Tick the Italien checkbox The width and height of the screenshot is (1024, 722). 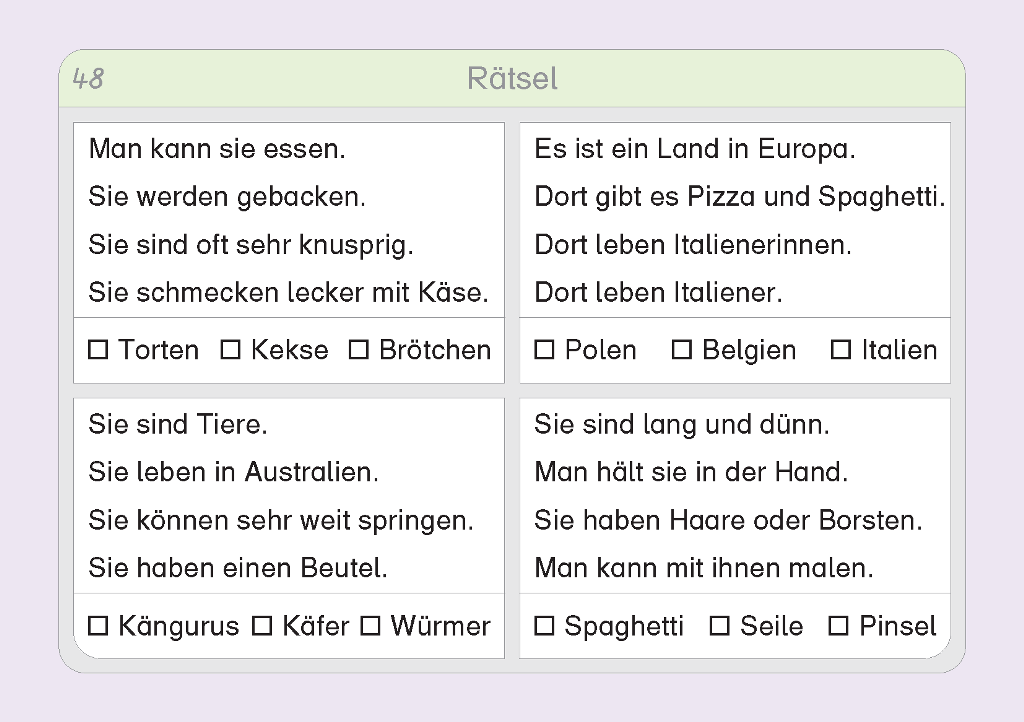coord(842,350)
